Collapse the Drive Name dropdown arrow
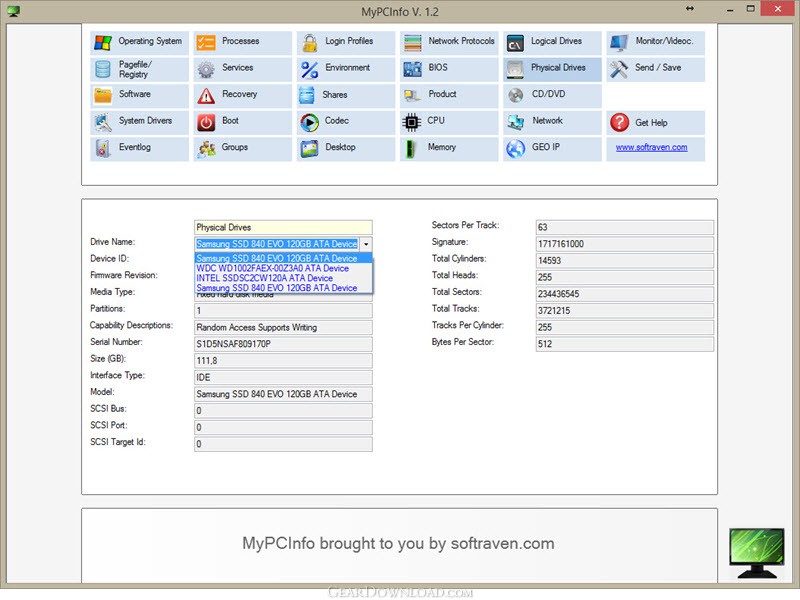This screenshot has width=800, height=600. point(366,244)
